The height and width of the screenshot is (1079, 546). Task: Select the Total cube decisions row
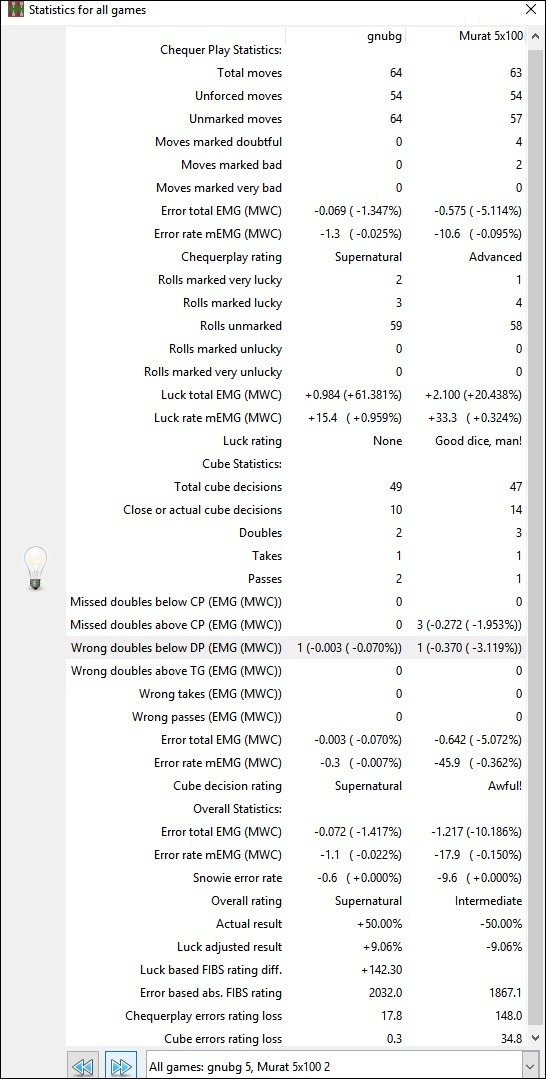click(x=296, y=487)
